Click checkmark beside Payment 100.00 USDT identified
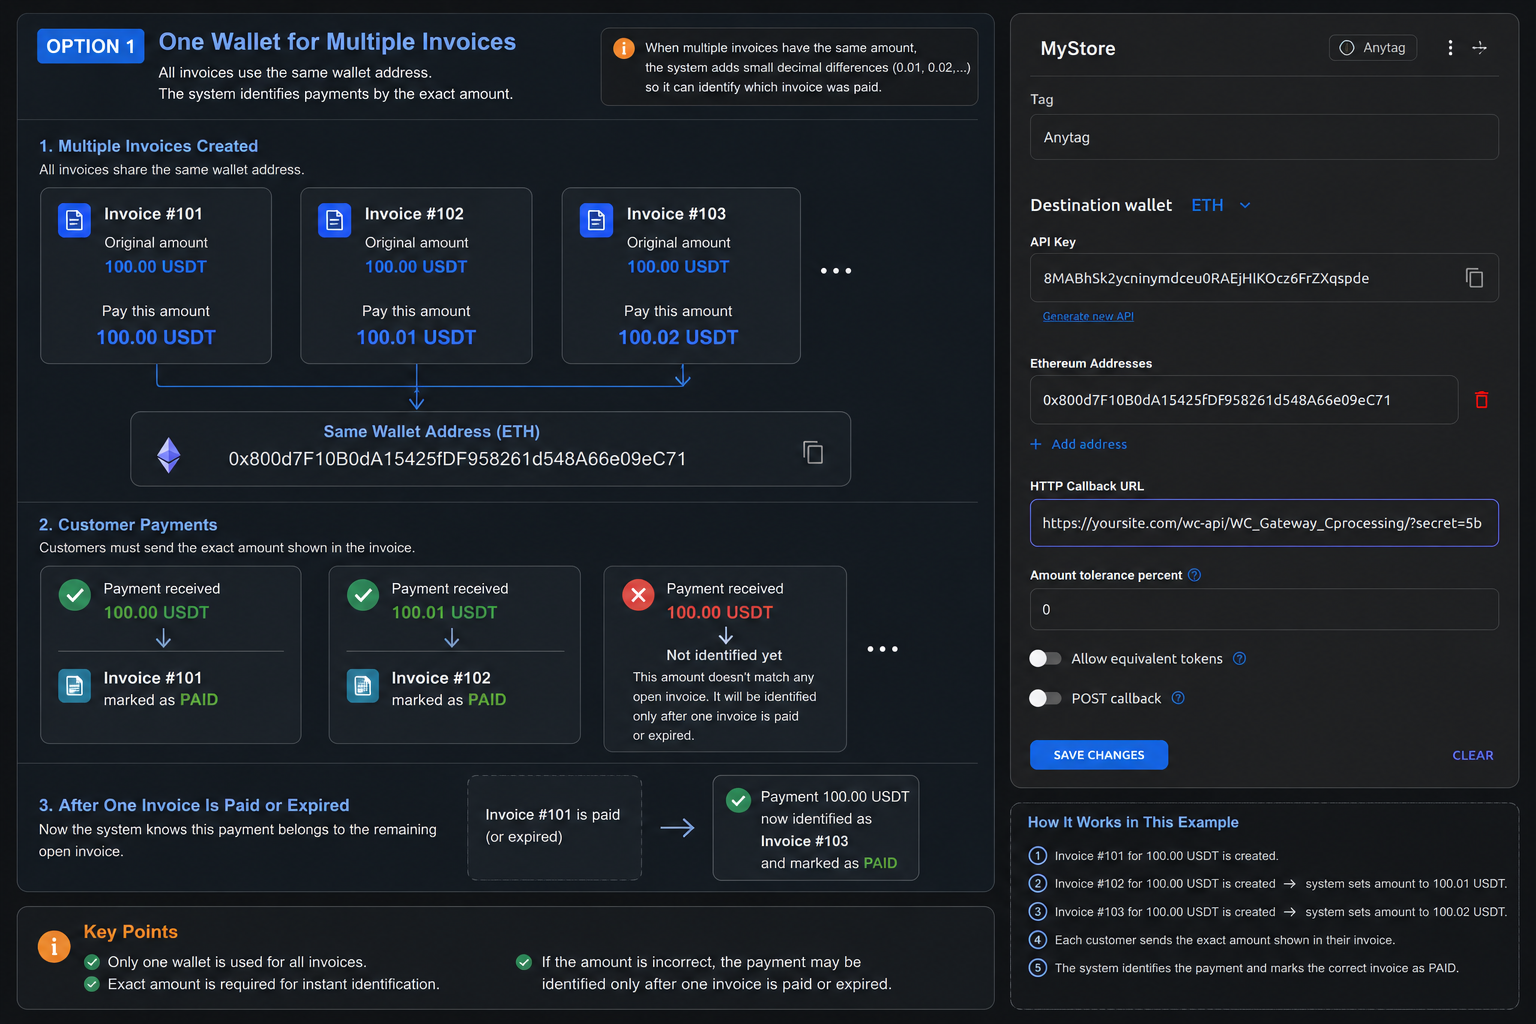Image resolution: width=1536 pixels, height=1024 pixels. [738, 800]
